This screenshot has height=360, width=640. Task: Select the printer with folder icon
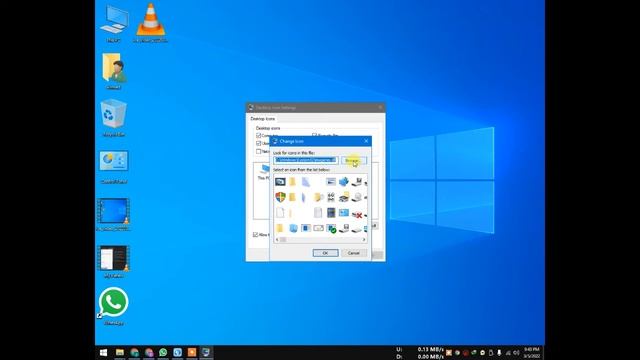pyautogui.click(x=344, y=197)
